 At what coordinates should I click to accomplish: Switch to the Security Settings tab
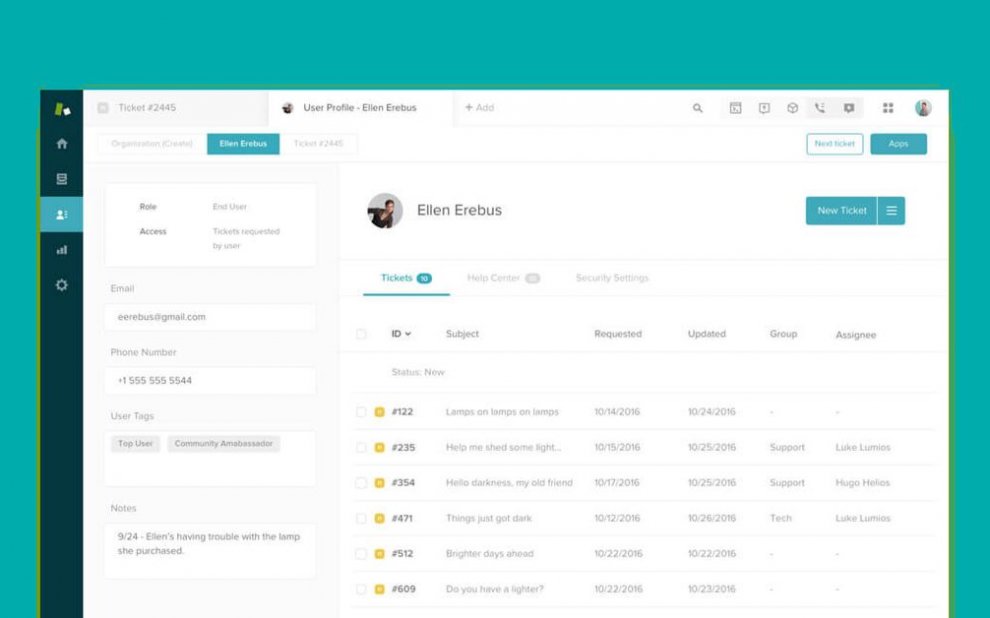pos(612,278)
